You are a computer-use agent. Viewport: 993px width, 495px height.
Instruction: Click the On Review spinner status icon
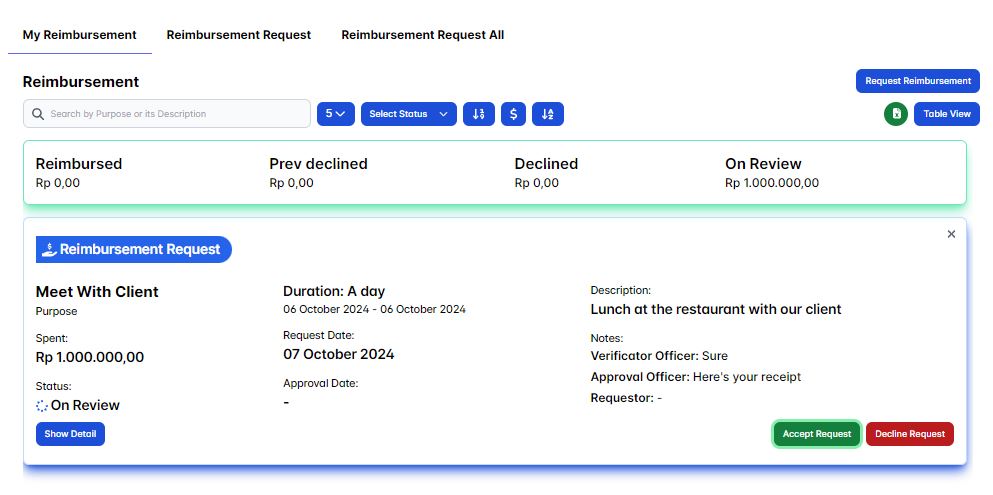click(x=42, y=406)
